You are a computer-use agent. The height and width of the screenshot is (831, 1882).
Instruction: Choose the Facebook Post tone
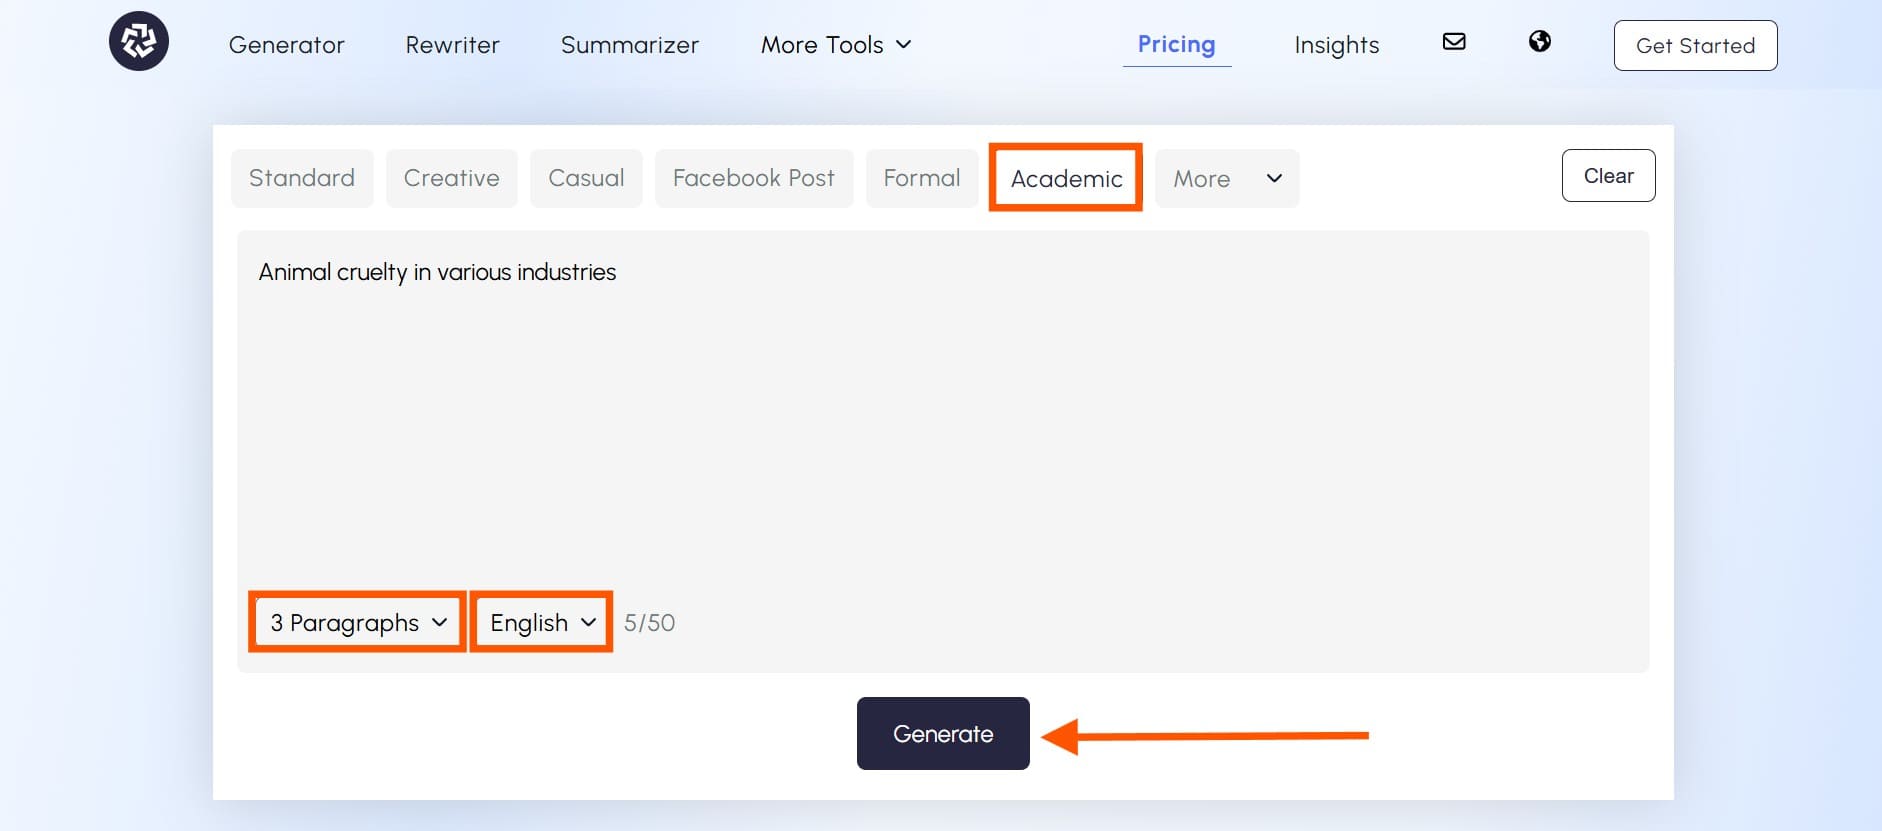pos(754,178)
